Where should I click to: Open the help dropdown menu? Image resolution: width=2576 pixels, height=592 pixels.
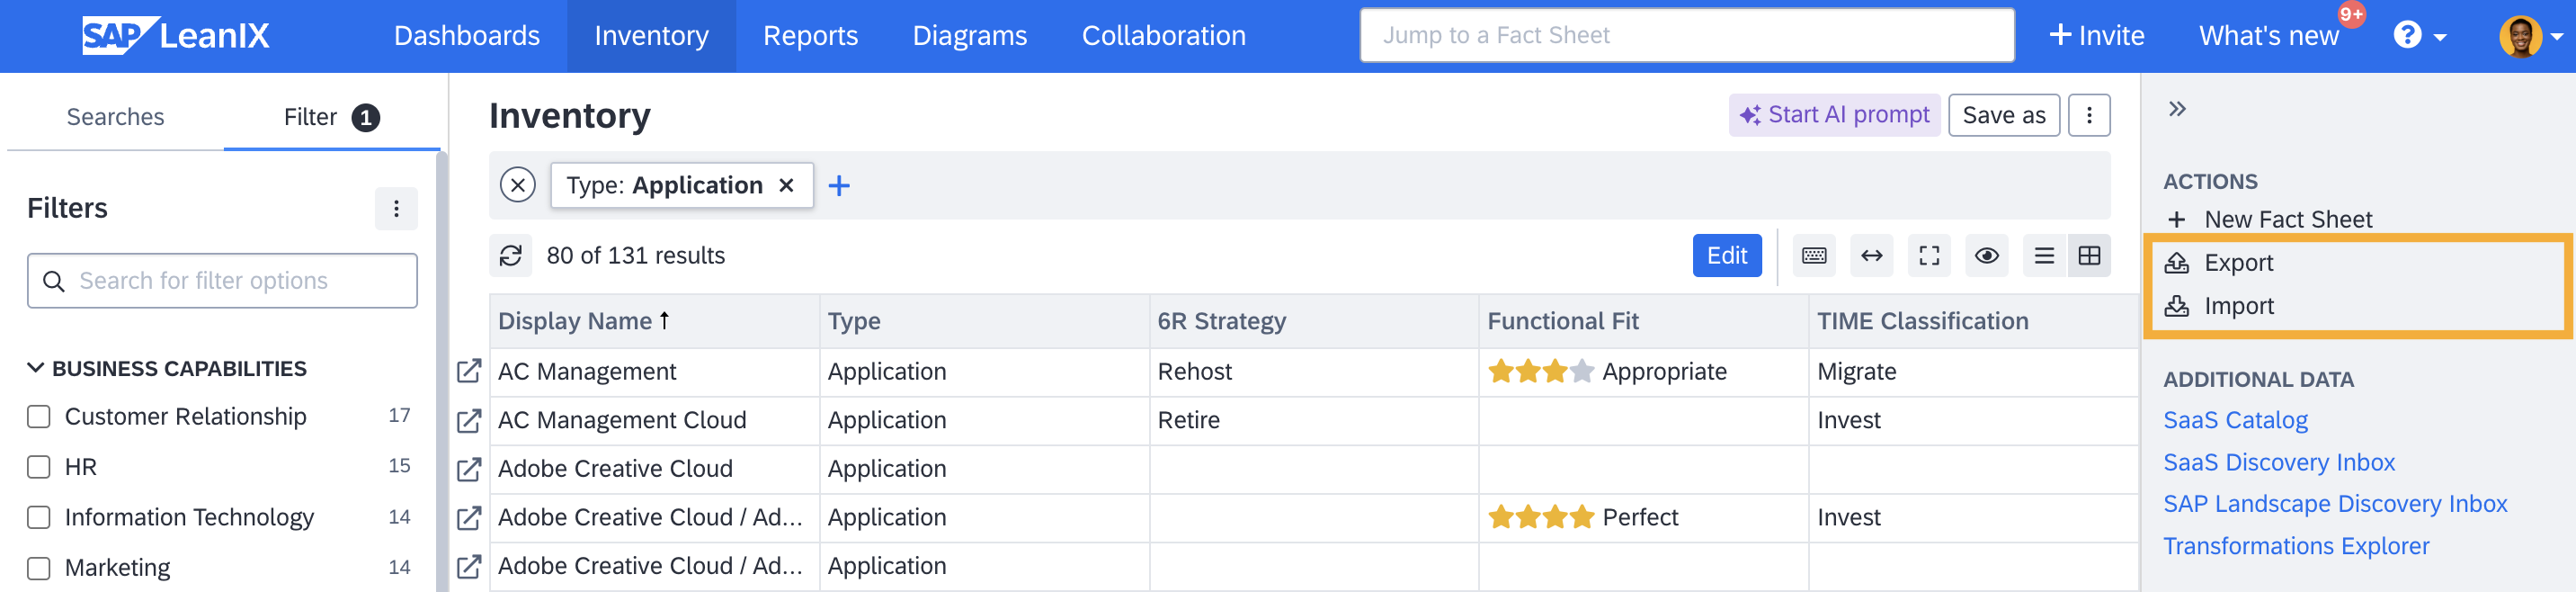pyautogui.click(x=2419, y=36)
